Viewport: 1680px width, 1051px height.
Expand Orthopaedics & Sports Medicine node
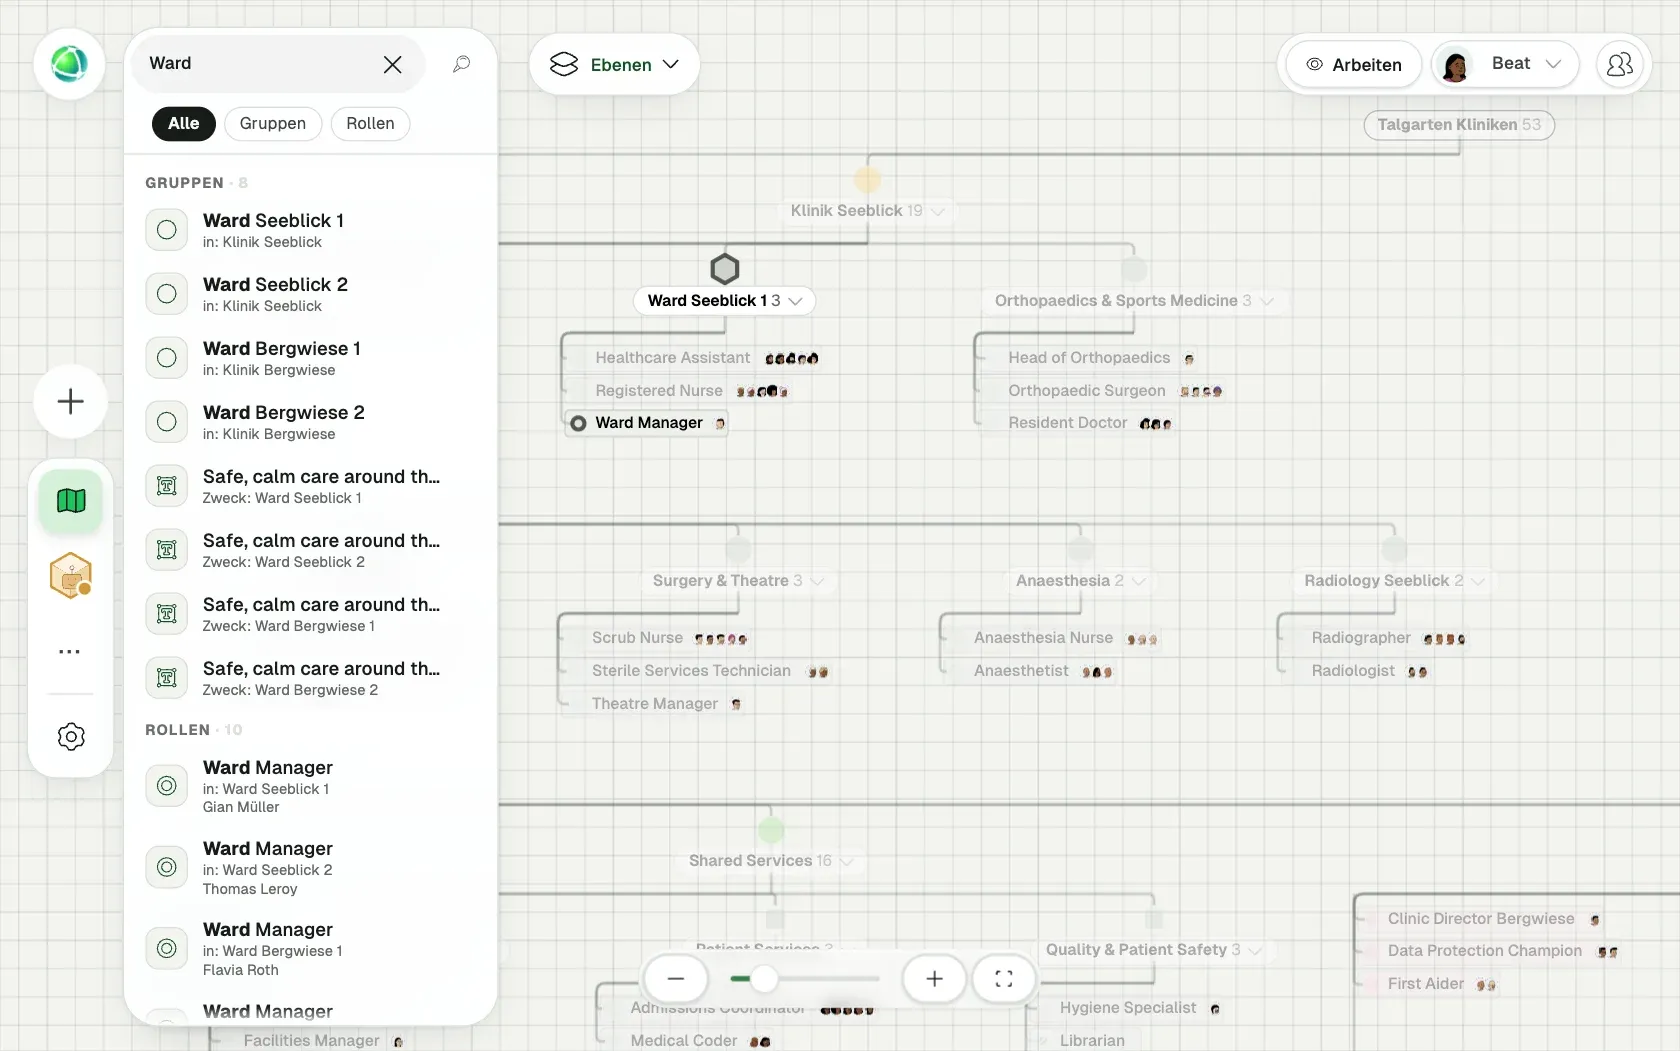pyautogui.click(x=1267, y=301)
